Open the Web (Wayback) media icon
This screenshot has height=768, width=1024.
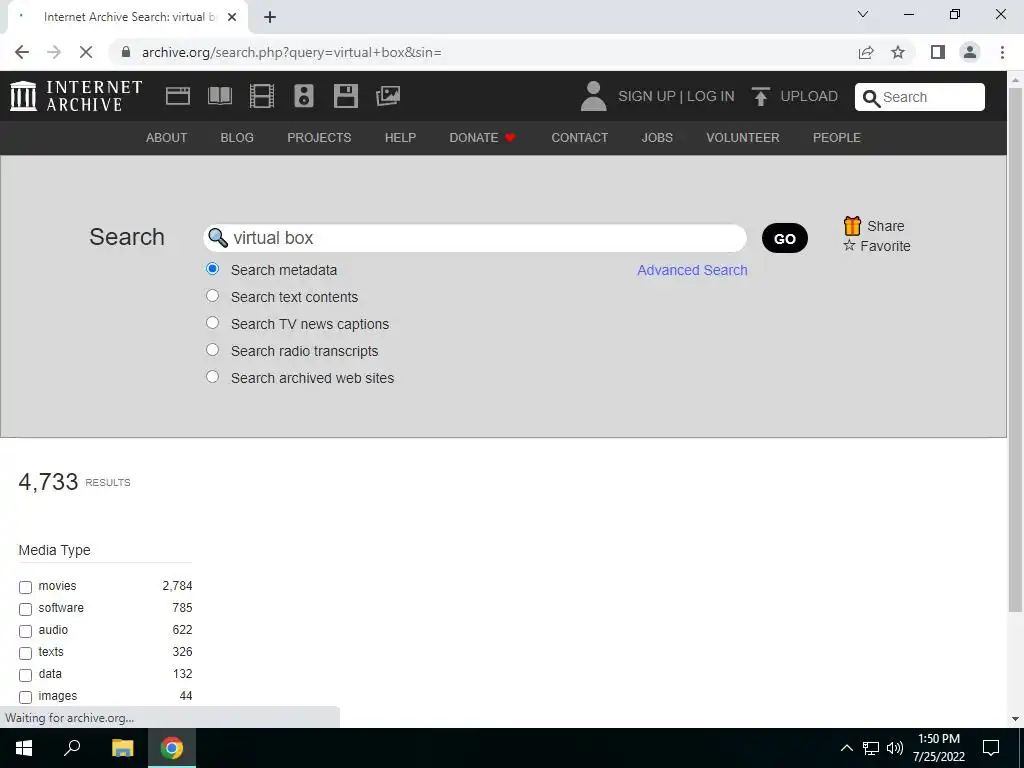(178, 96)
